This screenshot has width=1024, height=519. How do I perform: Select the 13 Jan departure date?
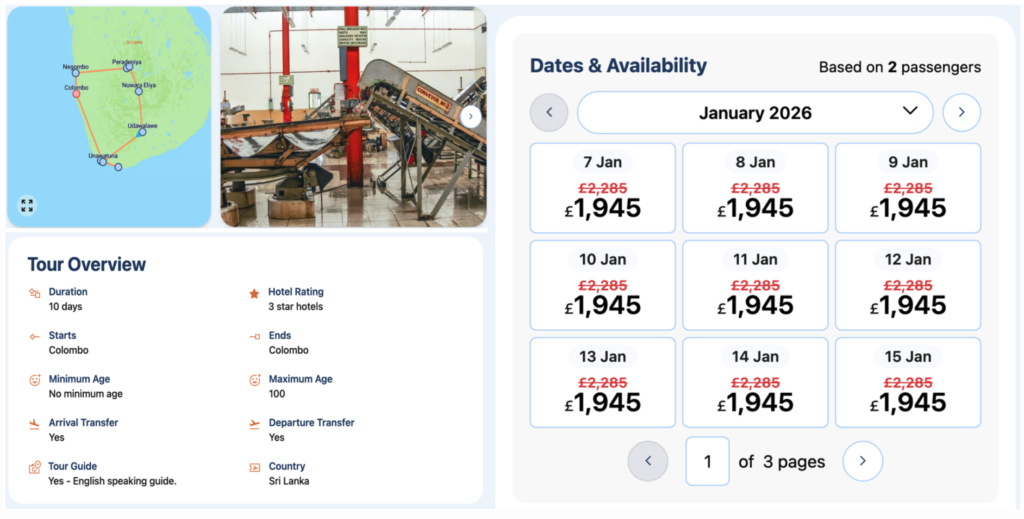(x=602, y=382)
